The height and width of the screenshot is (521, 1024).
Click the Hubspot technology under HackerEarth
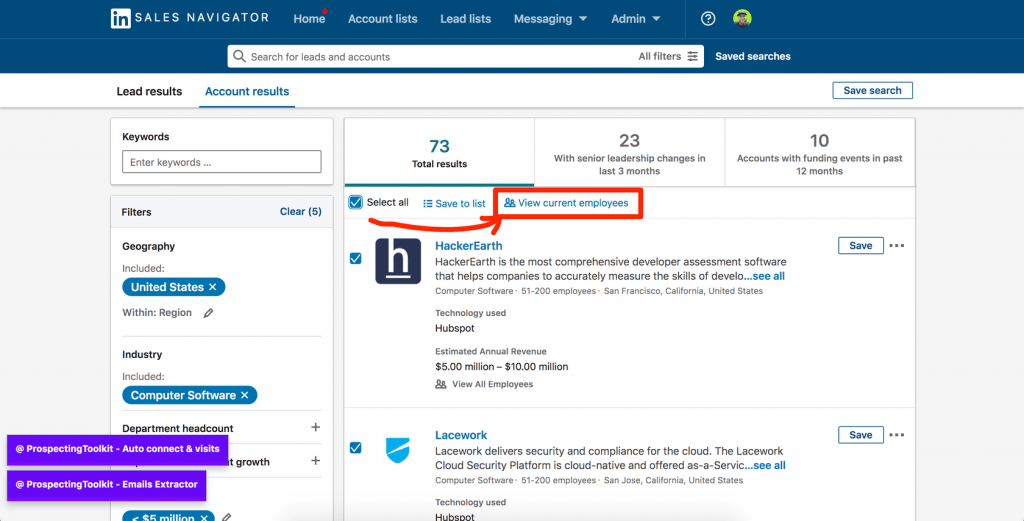(x=455, y=328)
